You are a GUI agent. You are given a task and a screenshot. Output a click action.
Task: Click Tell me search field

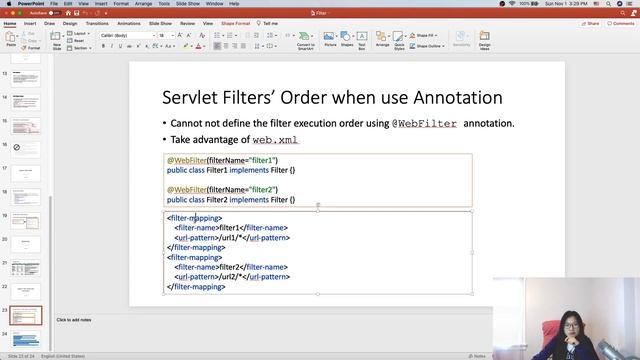click(x=267, y=24)
